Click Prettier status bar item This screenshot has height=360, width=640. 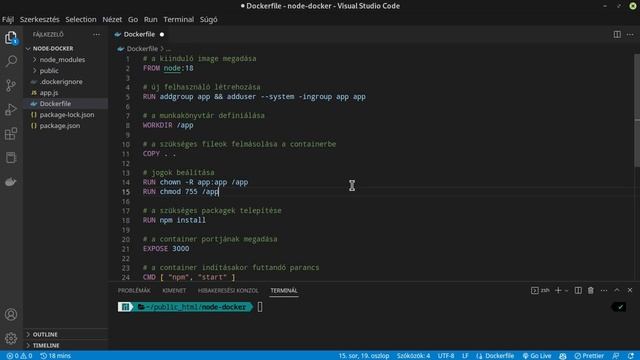pos(589,356)
